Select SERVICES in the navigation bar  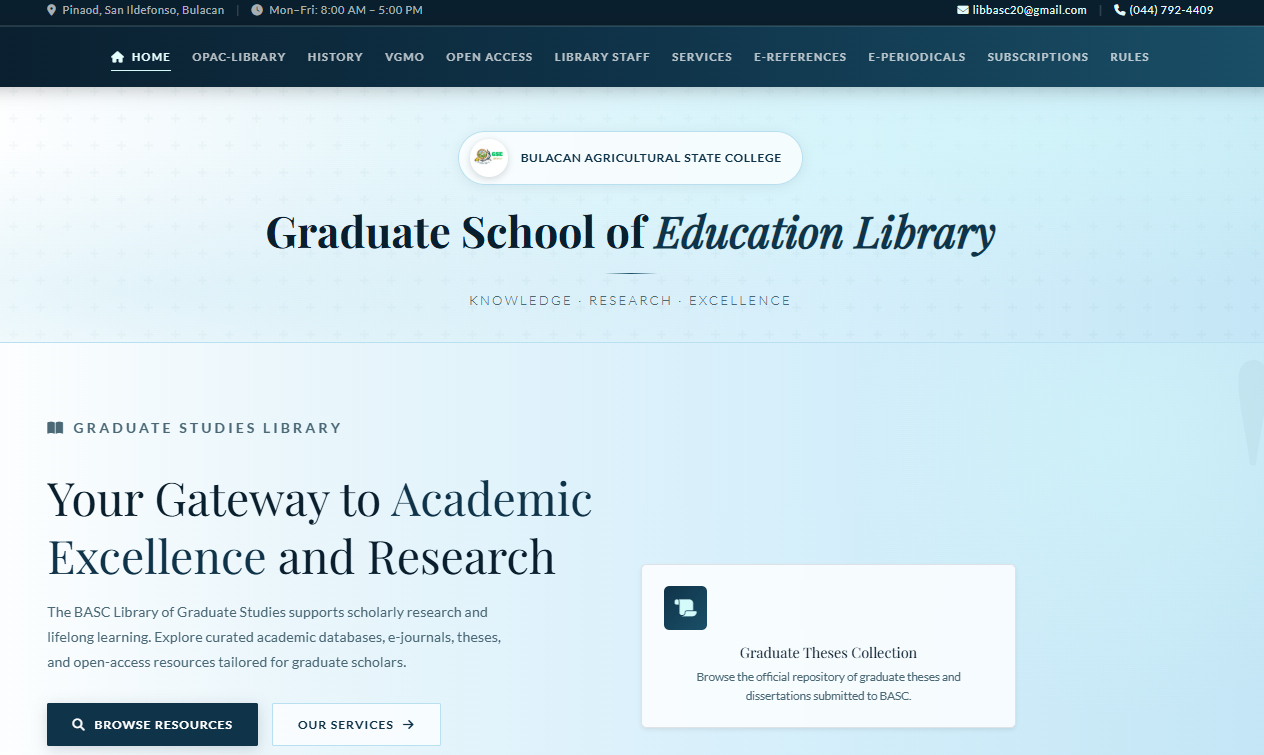pos(702,57)
